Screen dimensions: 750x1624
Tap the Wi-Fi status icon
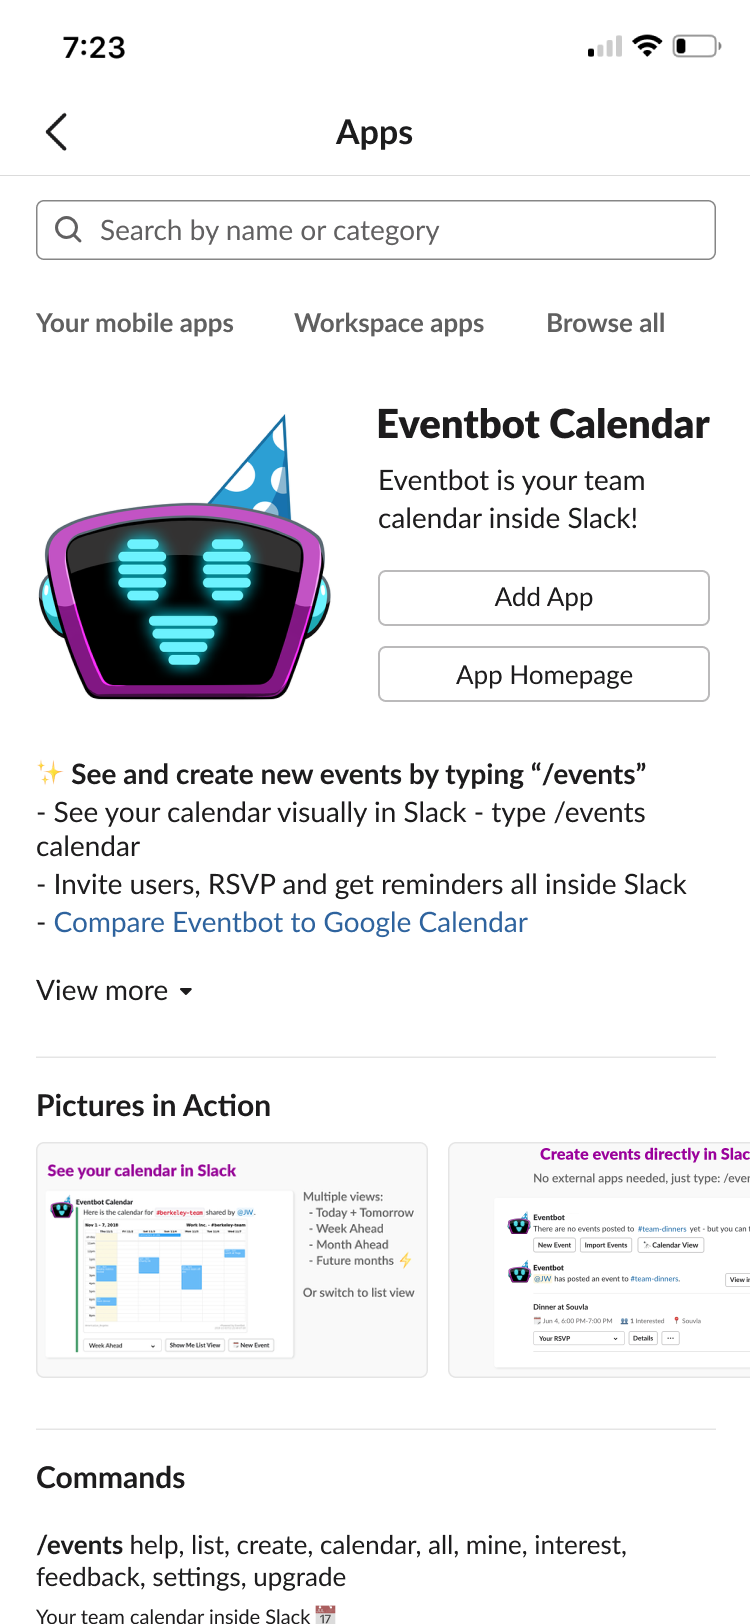pos(648,46)
